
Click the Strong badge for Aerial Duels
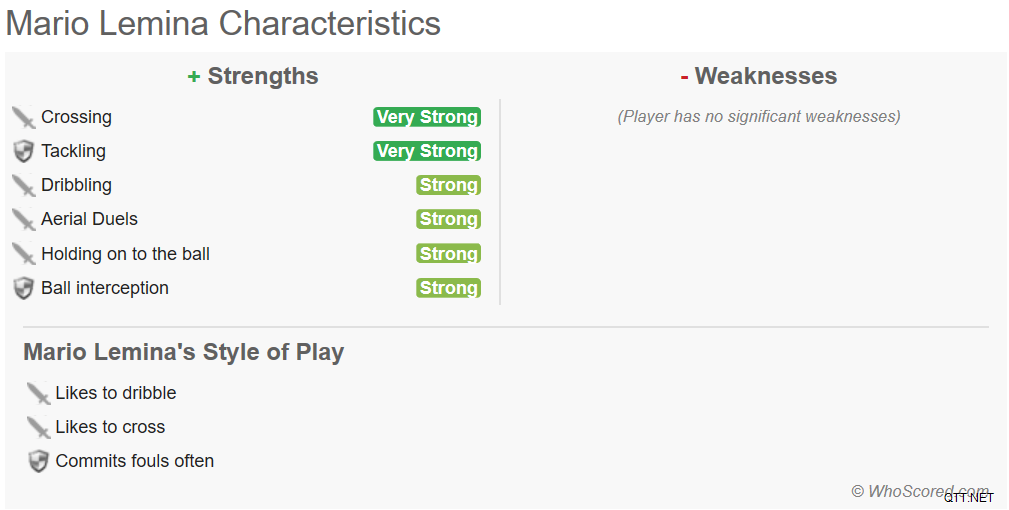tap(449, 219)
